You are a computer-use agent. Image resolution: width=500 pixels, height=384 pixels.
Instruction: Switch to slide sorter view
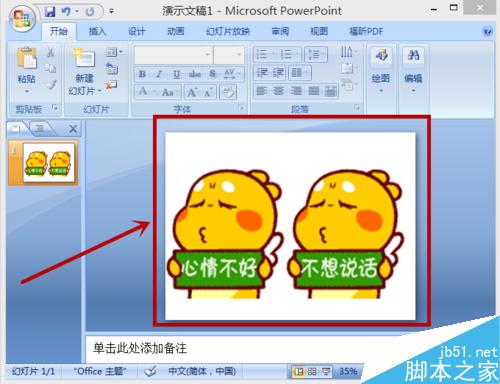pos(312,372)
